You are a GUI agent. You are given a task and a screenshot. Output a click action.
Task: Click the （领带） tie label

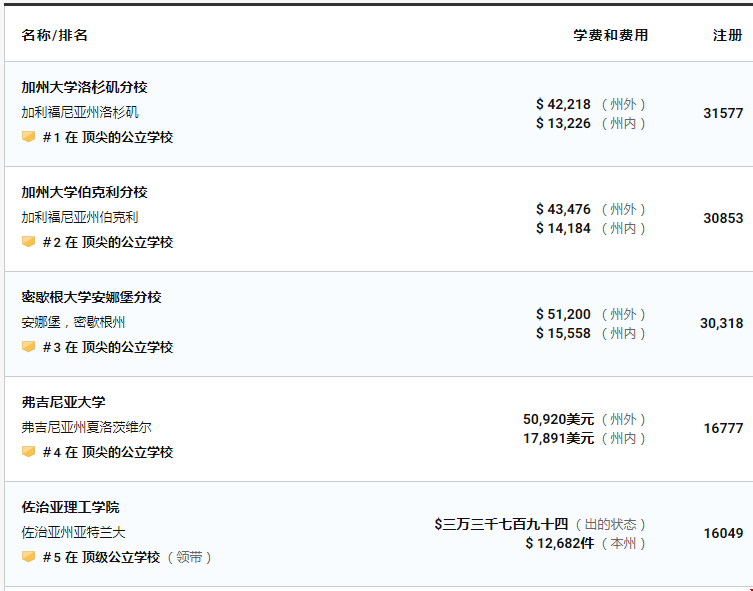click(x=189, y=557)
